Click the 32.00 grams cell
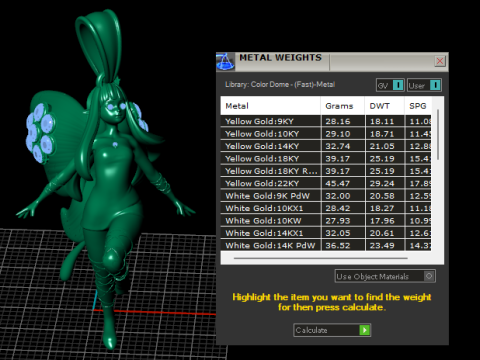 click(x=343, y=196)
